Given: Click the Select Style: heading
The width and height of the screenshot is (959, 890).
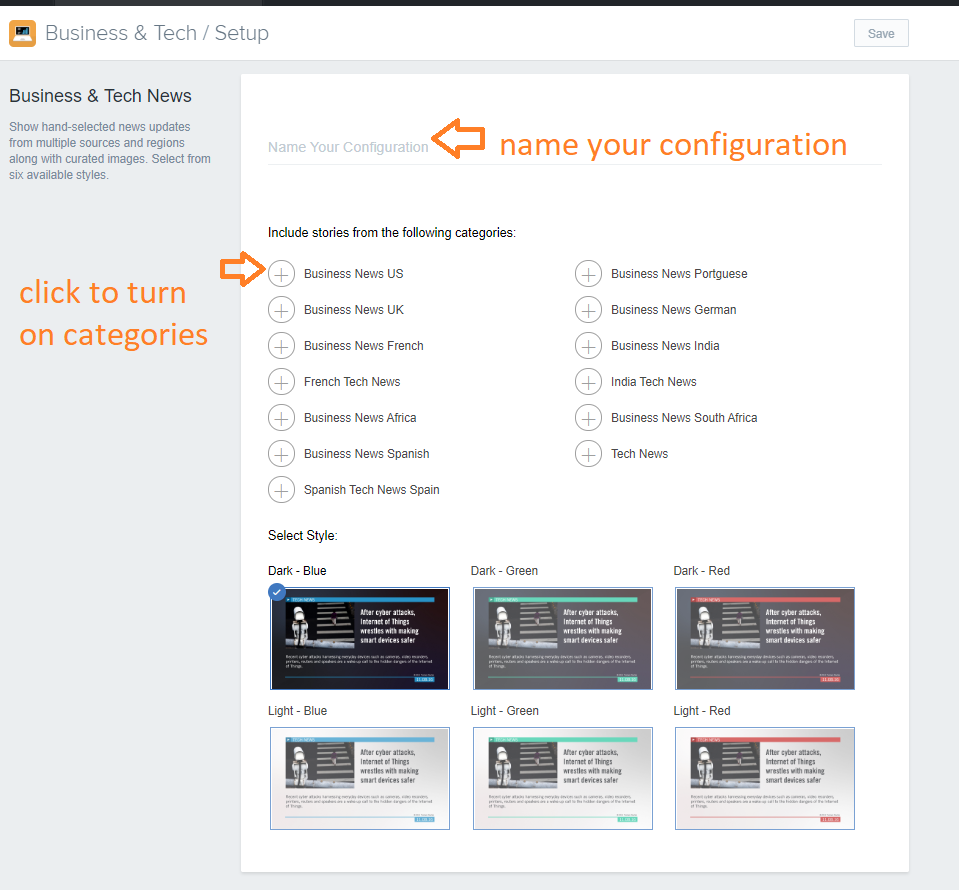Looking at the screenshot, I should 303,536.
